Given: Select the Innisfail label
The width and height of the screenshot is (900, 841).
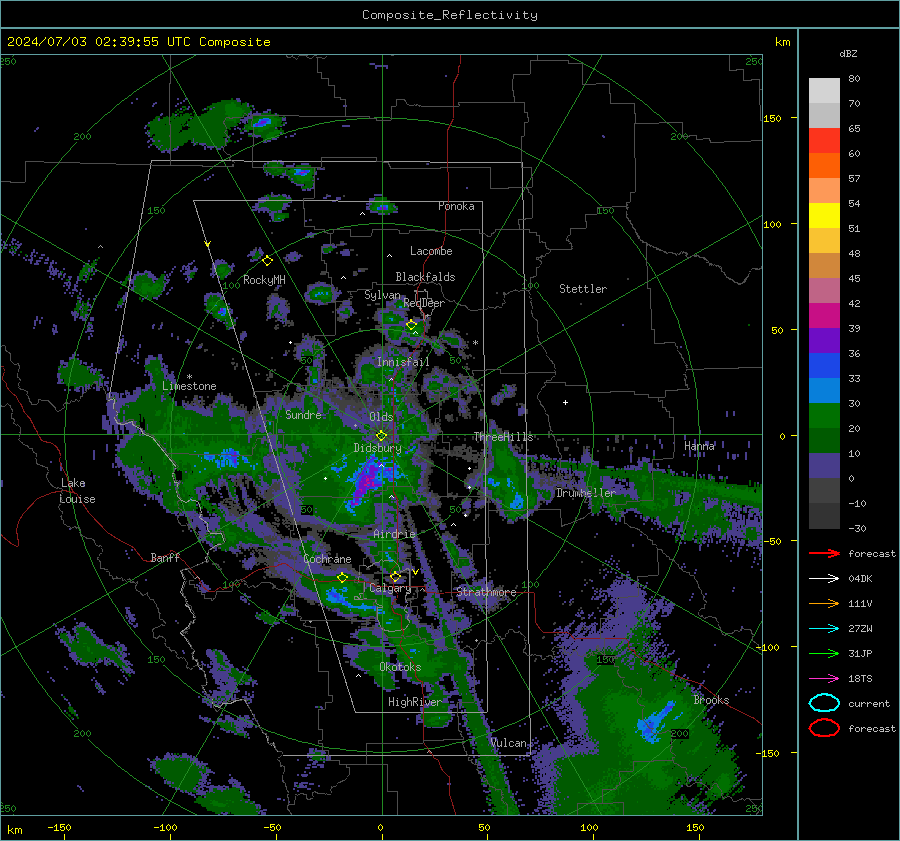Looking at the screenshot, I should [403, 362].
